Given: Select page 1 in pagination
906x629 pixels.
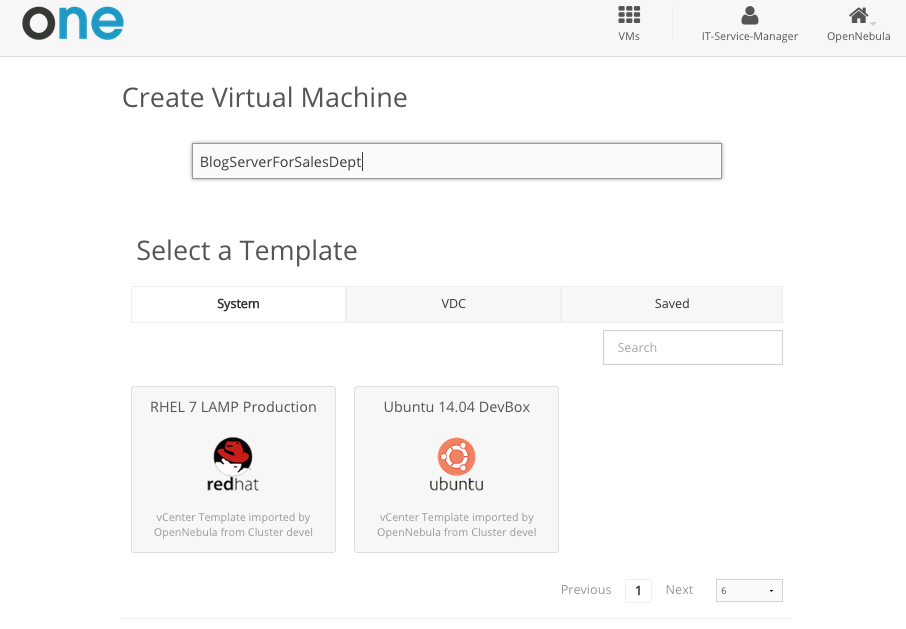Looking at the screenshot, I should tap(638, 590).
